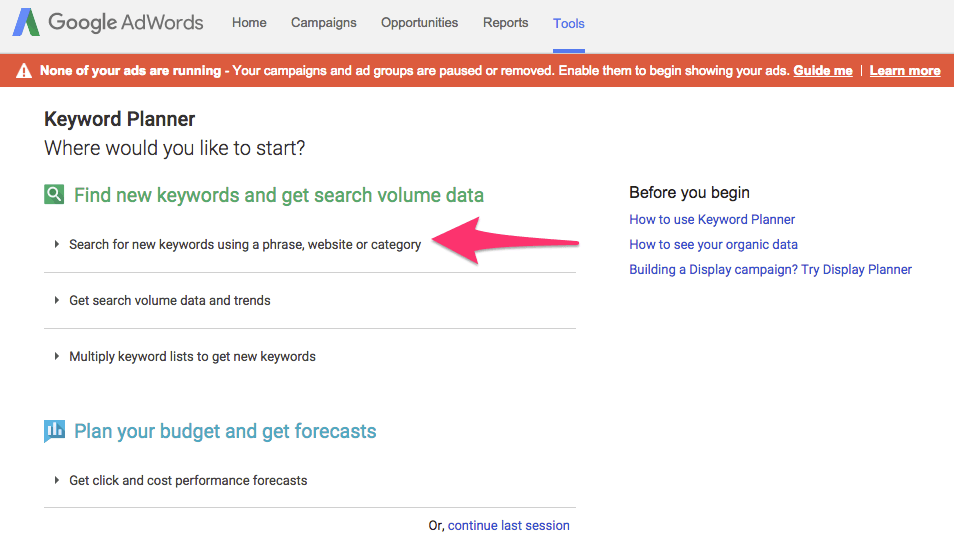Switch to the Opportunities tab

[419, 23]
